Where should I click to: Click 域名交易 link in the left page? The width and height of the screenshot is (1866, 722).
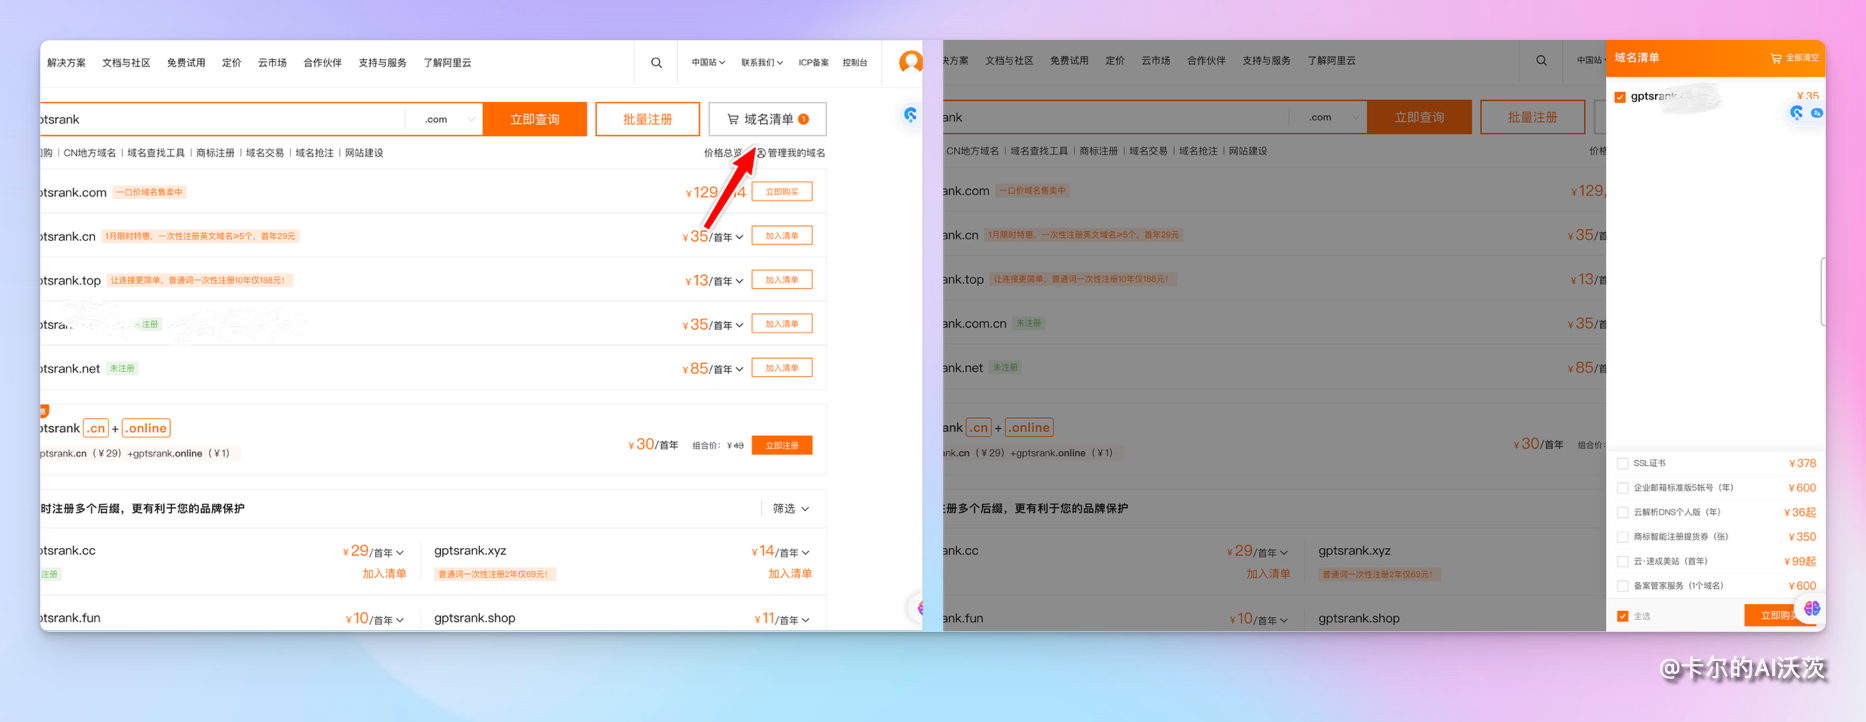click(265, 153)
